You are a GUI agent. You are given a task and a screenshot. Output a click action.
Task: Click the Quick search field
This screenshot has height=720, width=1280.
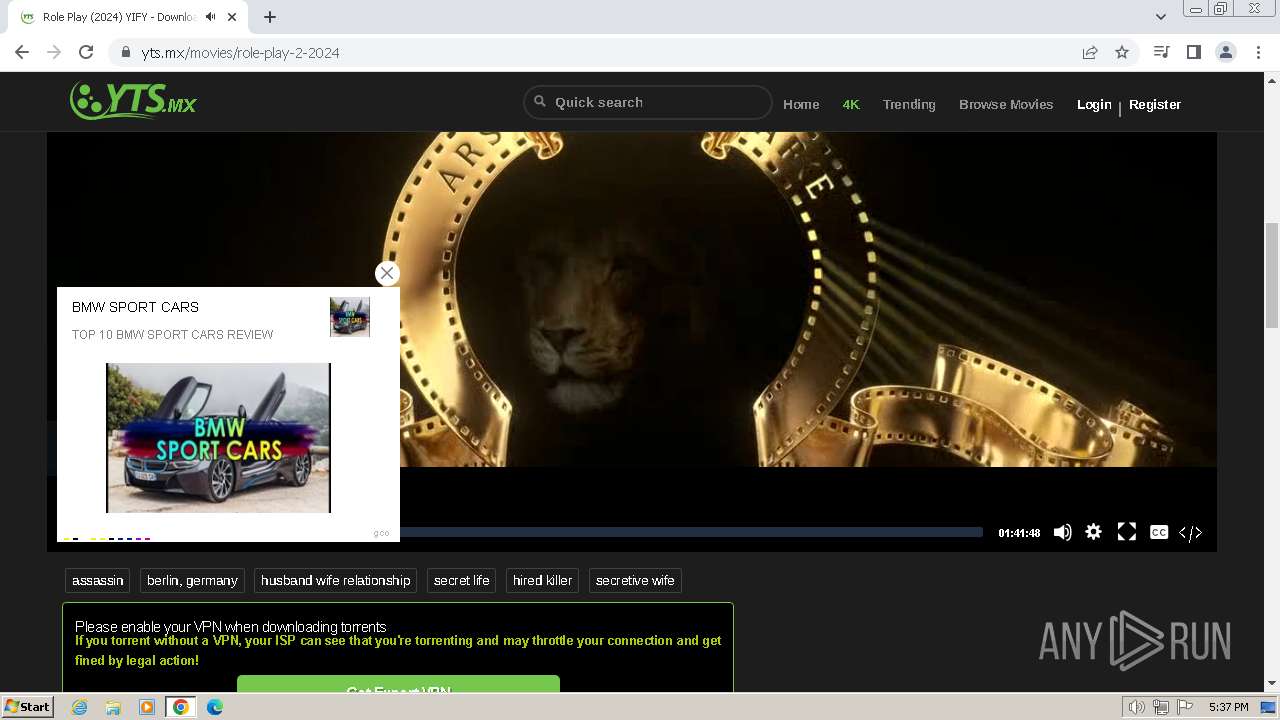point(648,102)
